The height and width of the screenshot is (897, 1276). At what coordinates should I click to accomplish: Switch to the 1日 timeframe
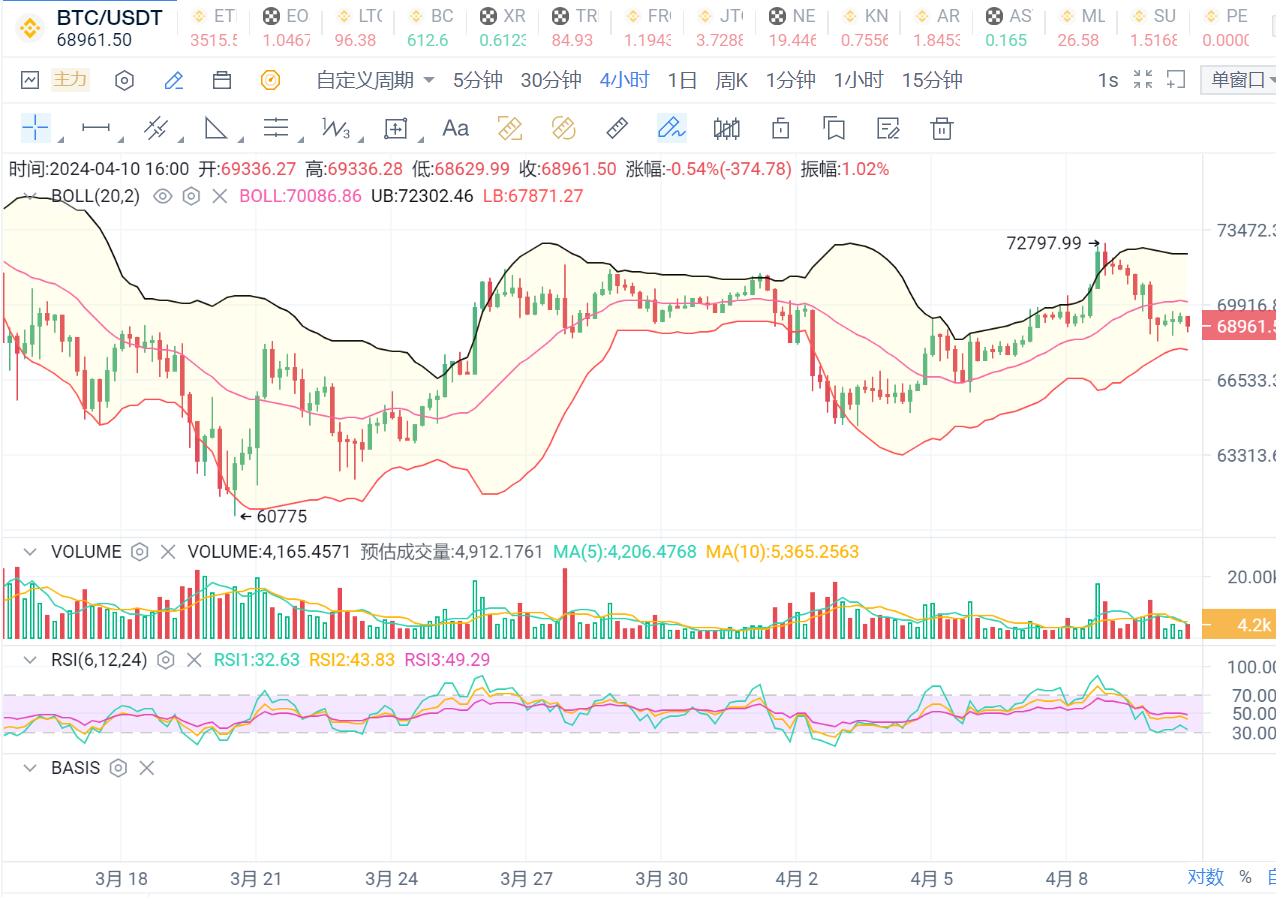[x=682, y=80]
